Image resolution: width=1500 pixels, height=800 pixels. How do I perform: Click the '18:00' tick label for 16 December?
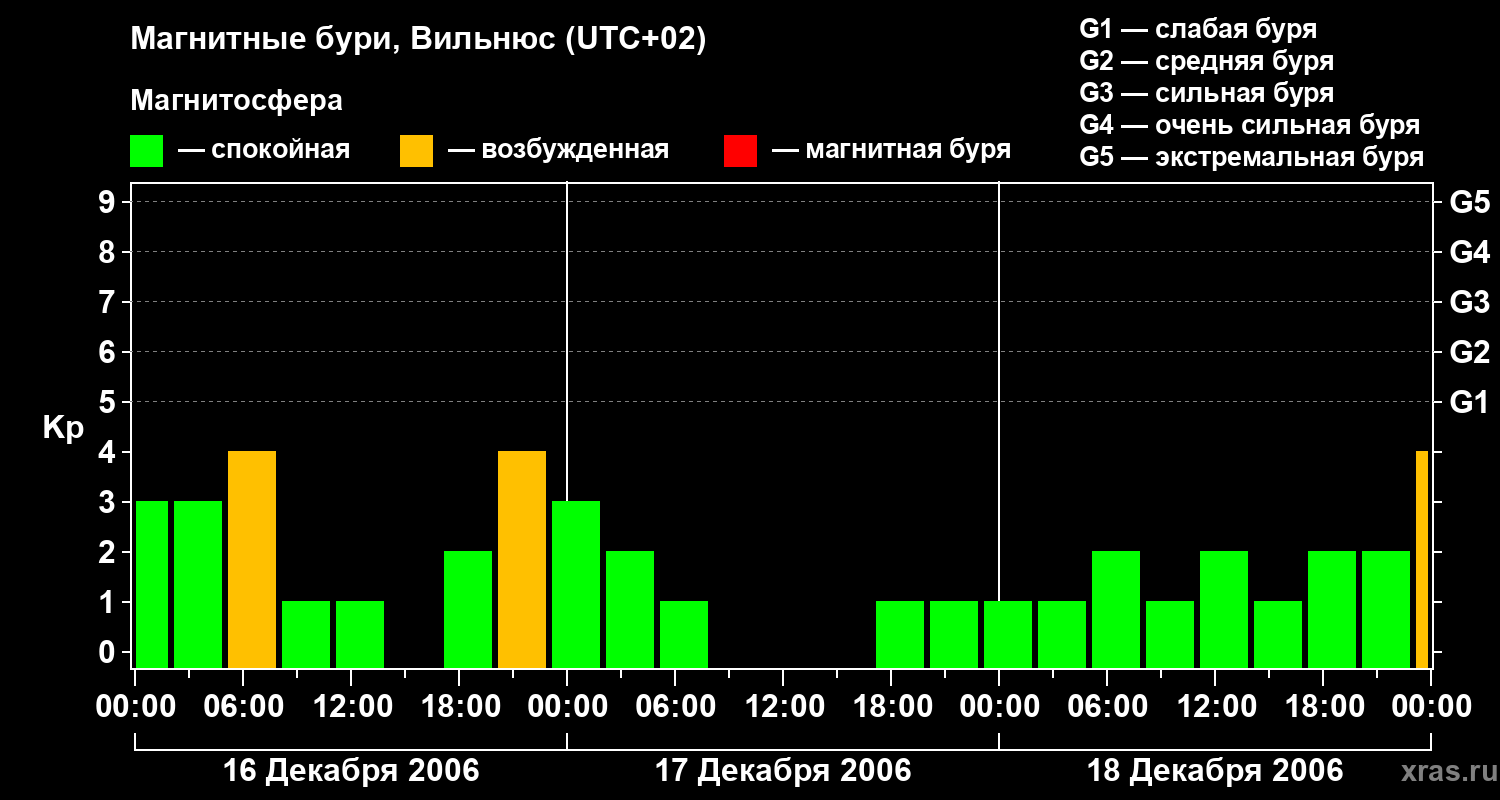[459, 707]
